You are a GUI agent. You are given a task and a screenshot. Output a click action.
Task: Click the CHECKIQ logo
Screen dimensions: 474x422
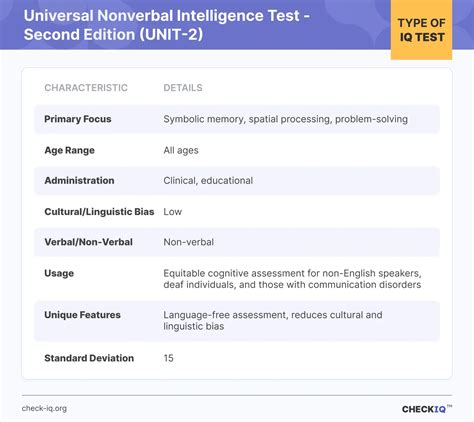[x=427, y=409]
